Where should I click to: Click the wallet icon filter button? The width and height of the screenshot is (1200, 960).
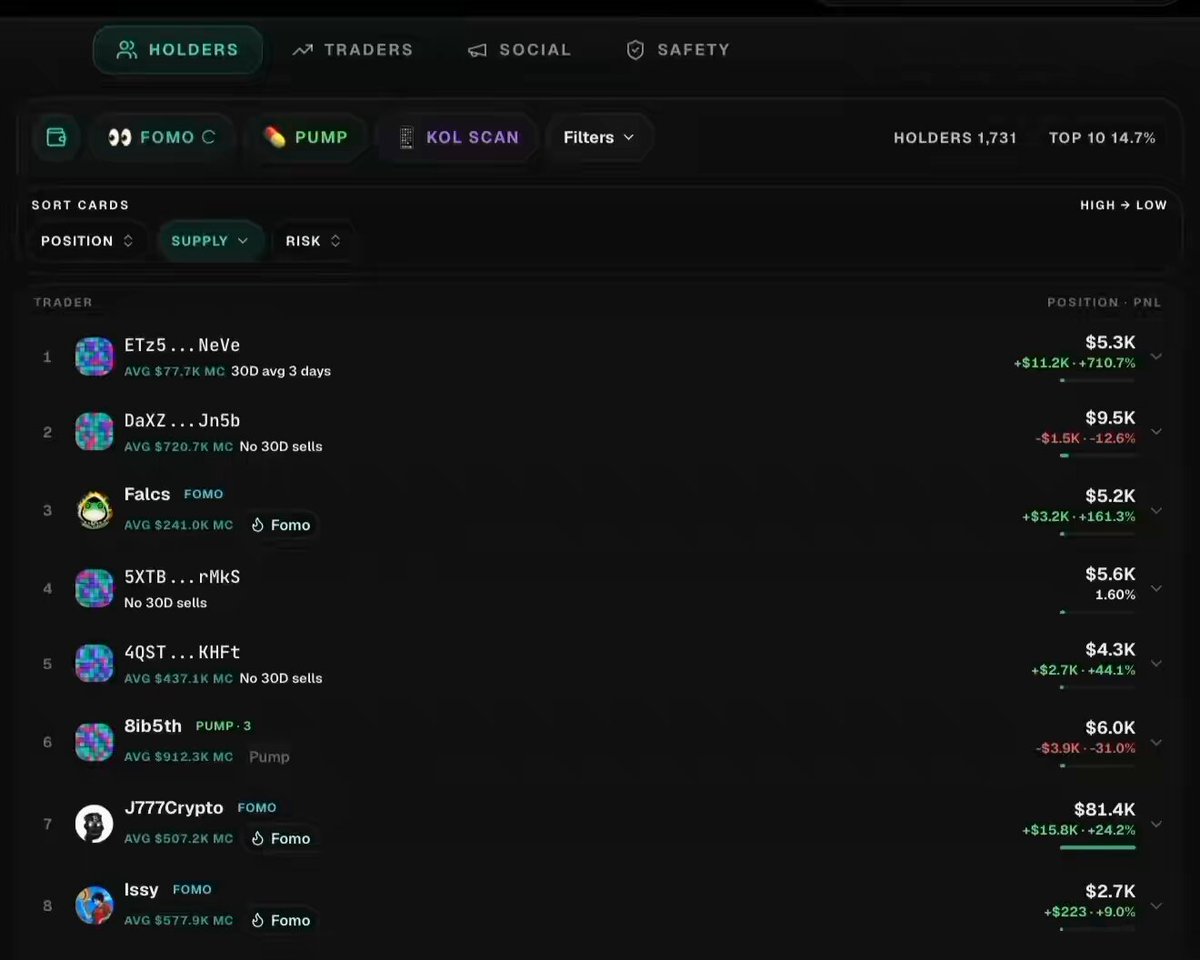tap(56, 137)
